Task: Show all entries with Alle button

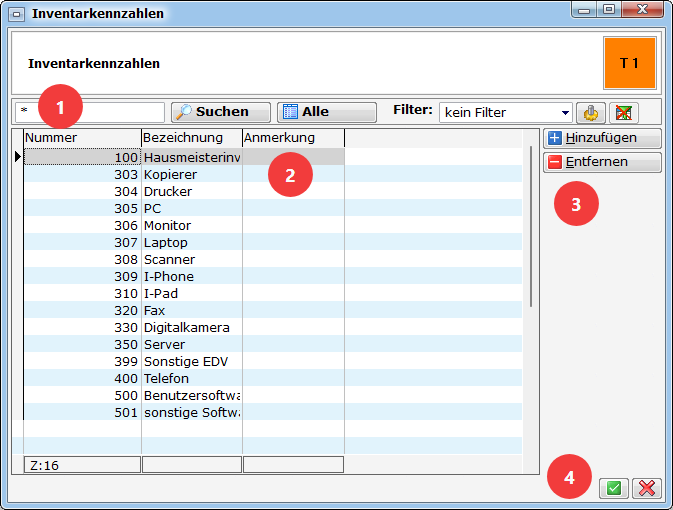Action: [327, 112]
